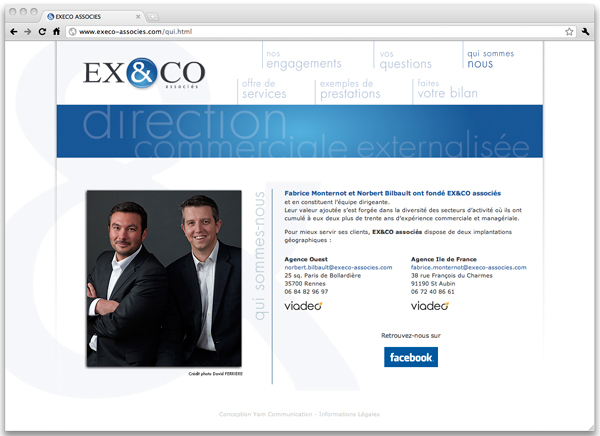Click the 'direction commerciale externalisée' banner
This screenshot has width=600, height=436.
(x=300, y=131)
